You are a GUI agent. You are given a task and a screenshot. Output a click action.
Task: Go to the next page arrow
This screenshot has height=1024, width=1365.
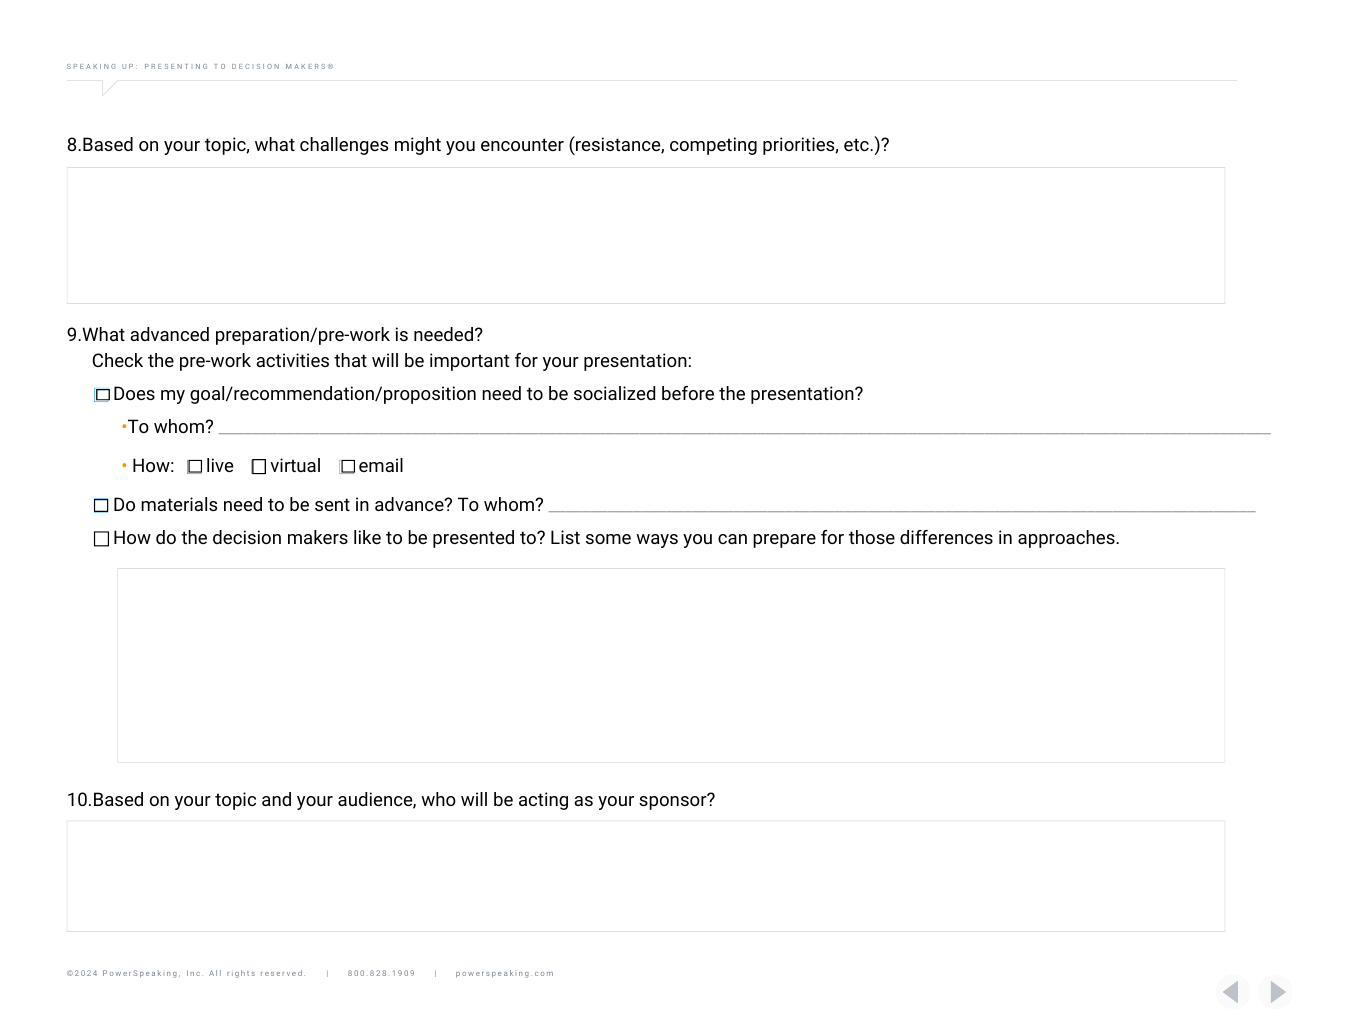[1276, 992]
